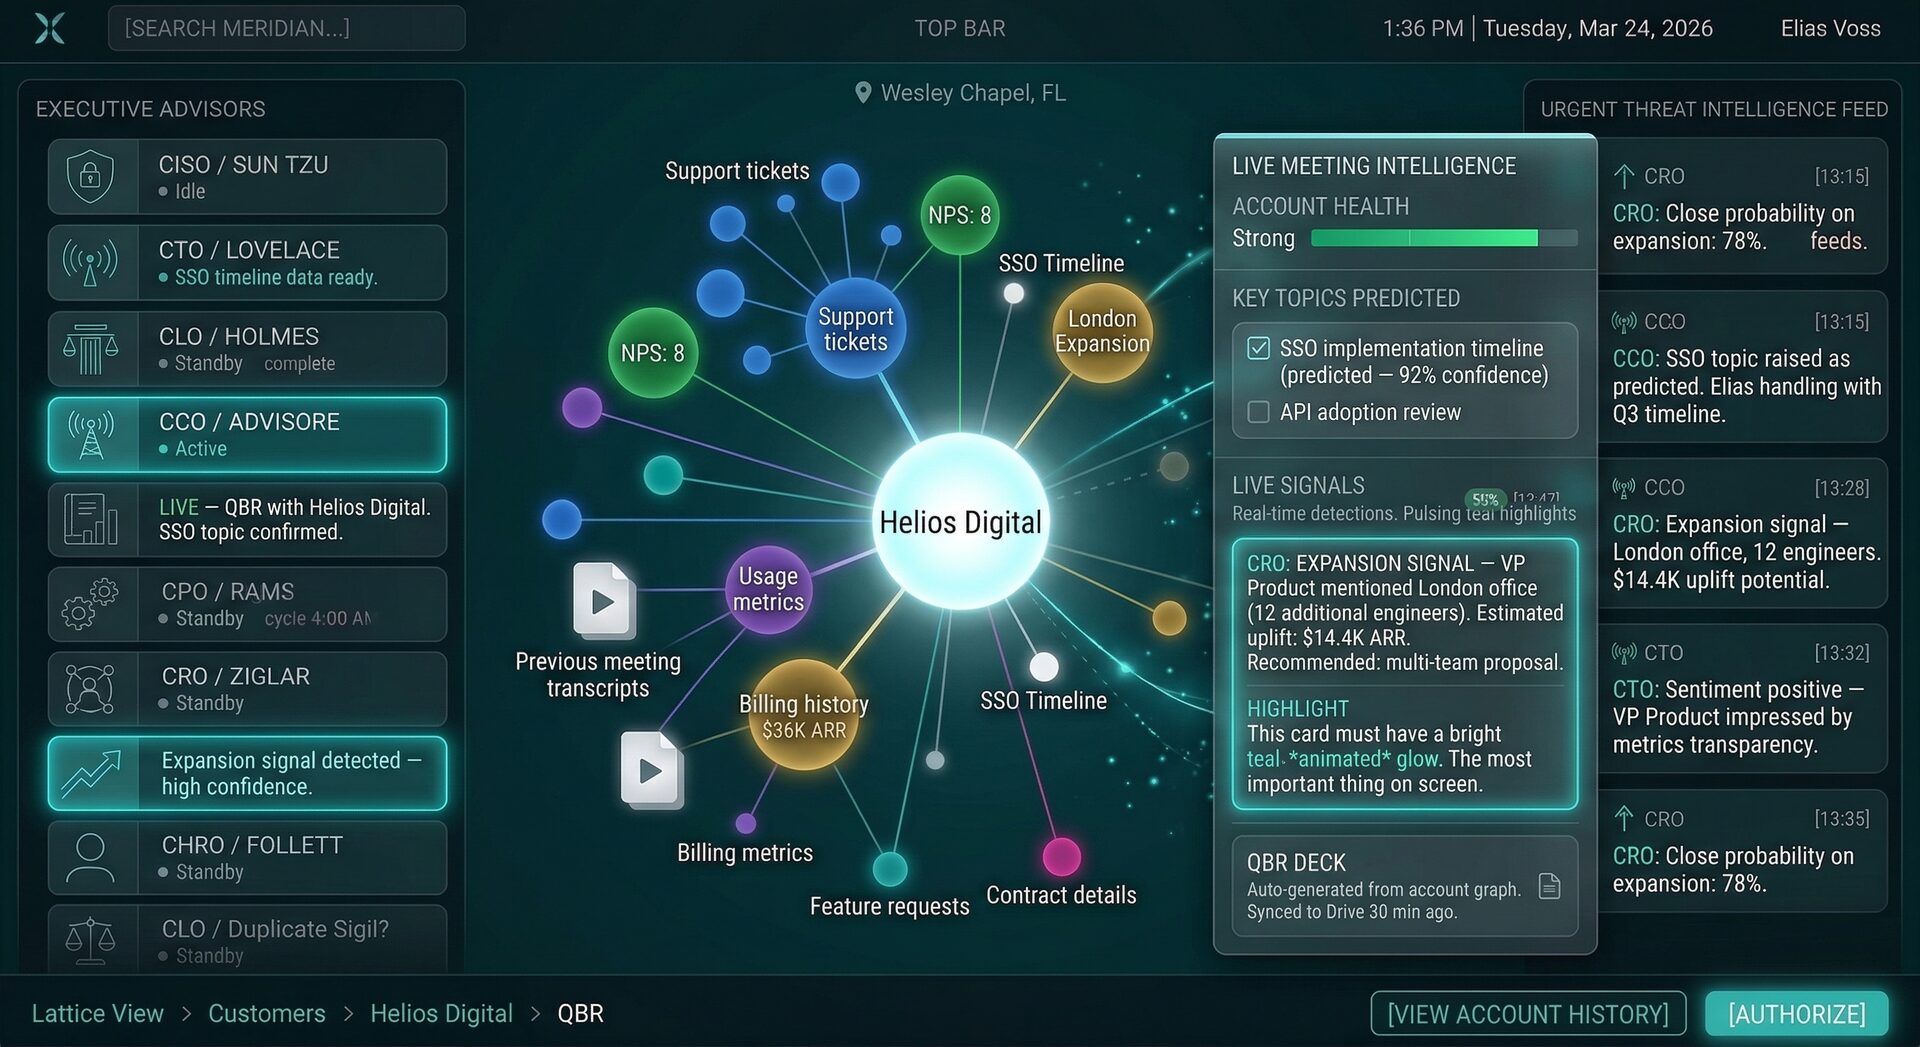Click the CTO antenna icon next to LOVELACE
This screenshot has width=1920, height=1047.
(91, 263)
